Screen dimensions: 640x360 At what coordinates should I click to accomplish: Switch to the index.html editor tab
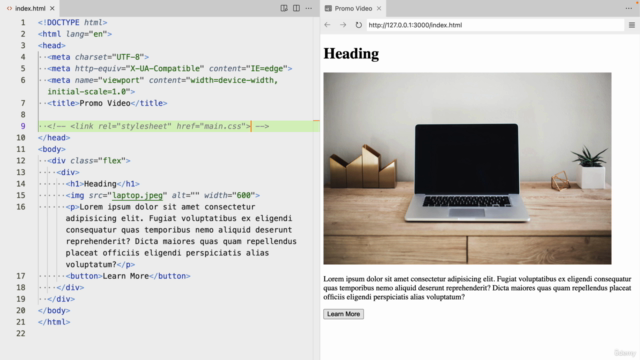[30, 8]
